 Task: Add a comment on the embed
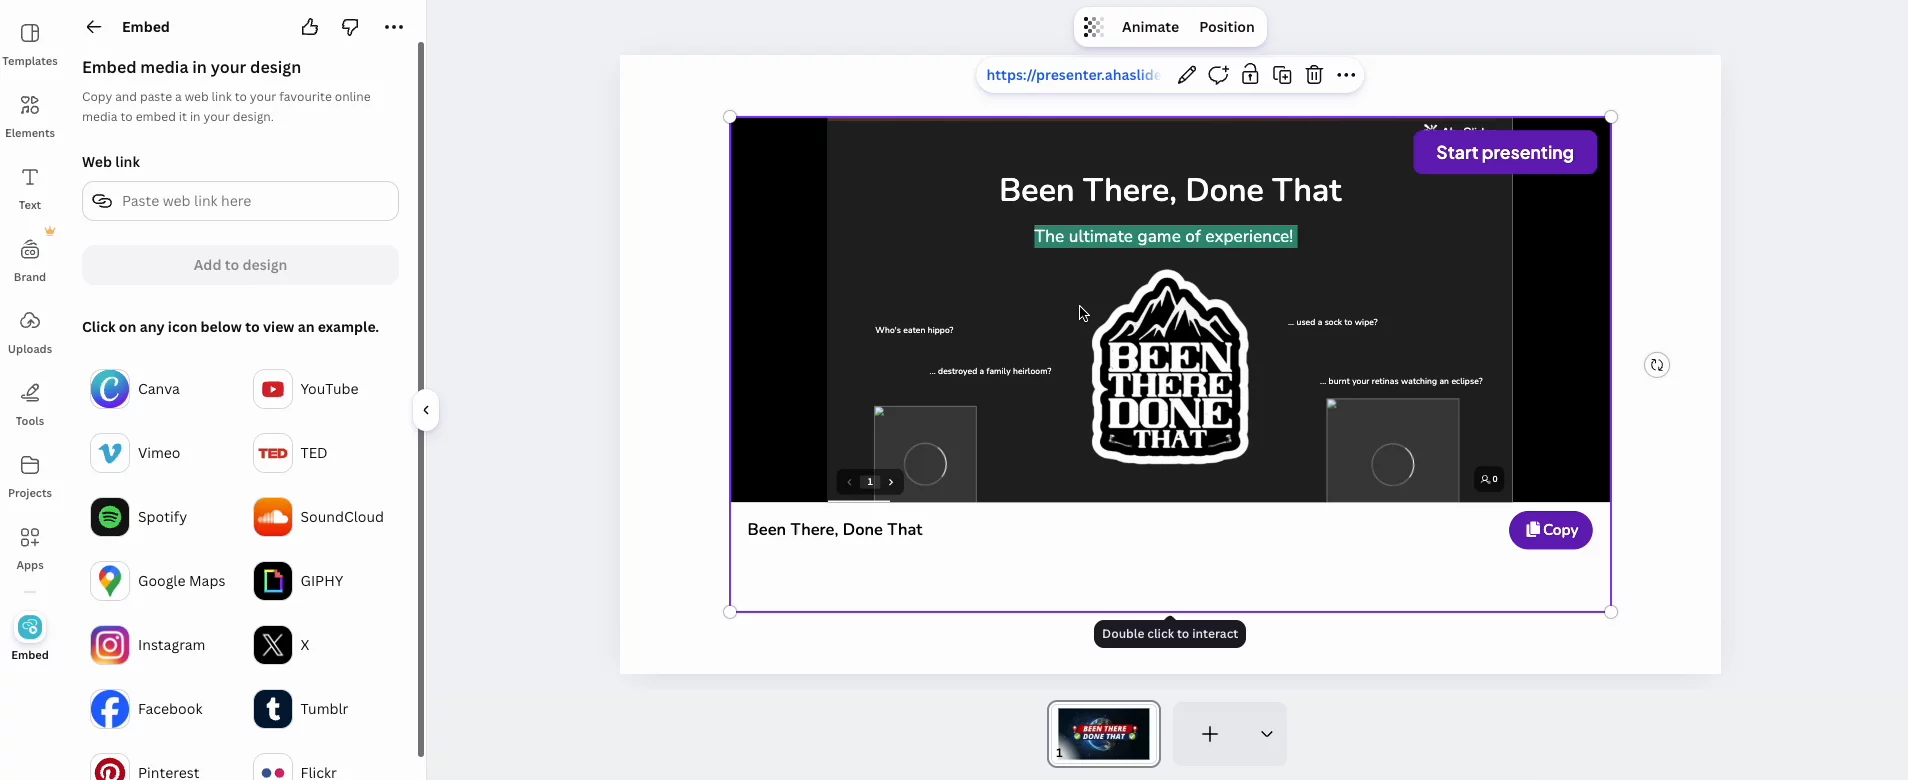point(1218,75)
